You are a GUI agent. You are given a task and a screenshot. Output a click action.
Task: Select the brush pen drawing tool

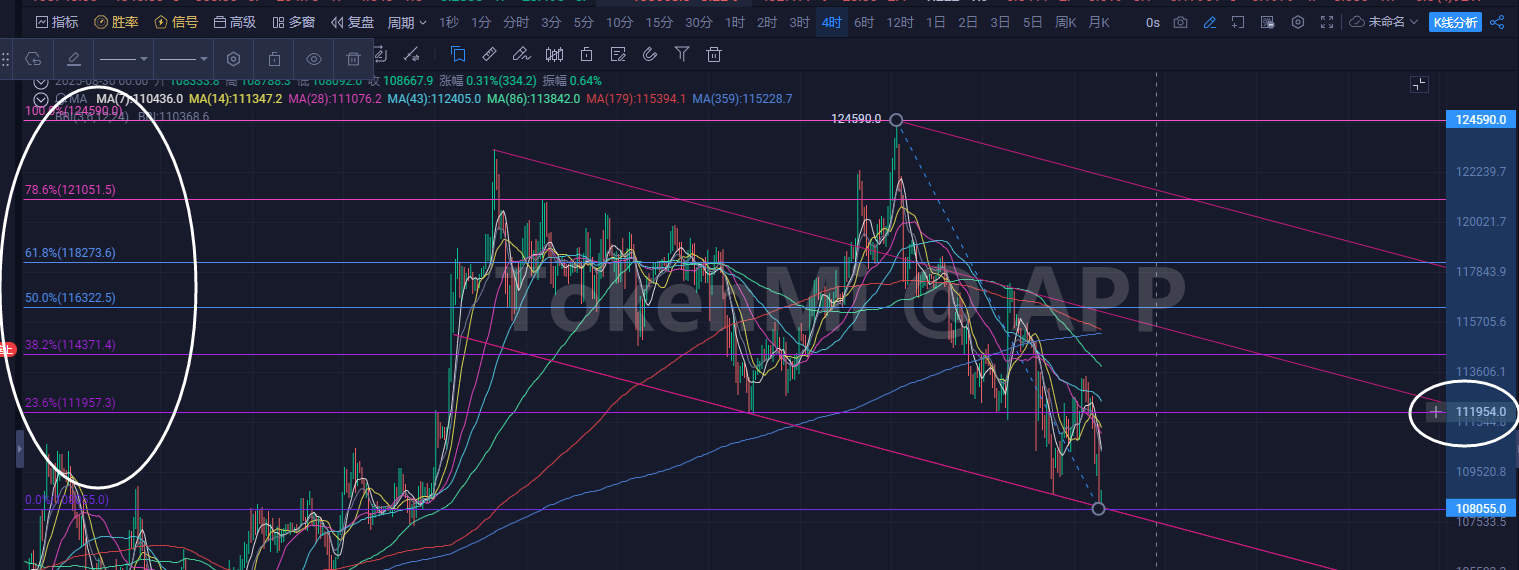[521, 54]
